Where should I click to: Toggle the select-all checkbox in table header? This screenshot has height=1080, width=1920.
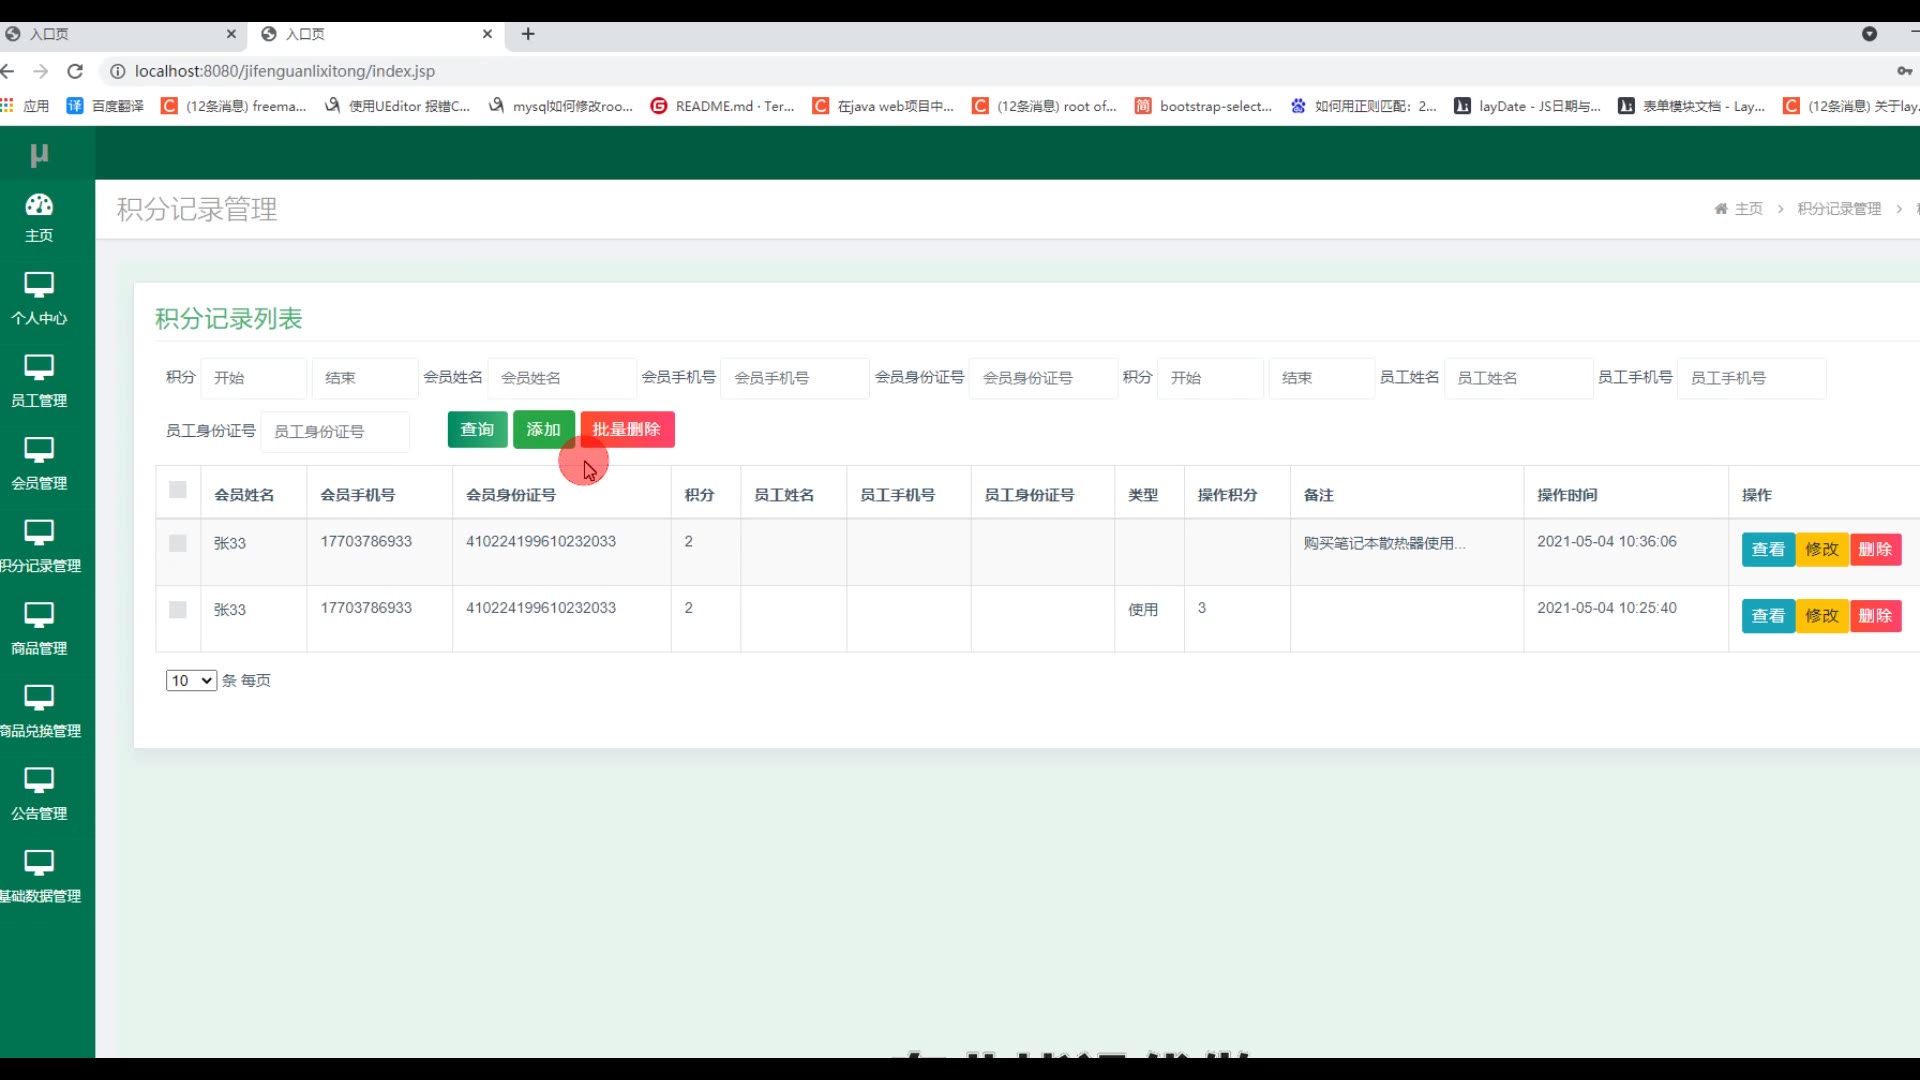(x=178, y=490)
